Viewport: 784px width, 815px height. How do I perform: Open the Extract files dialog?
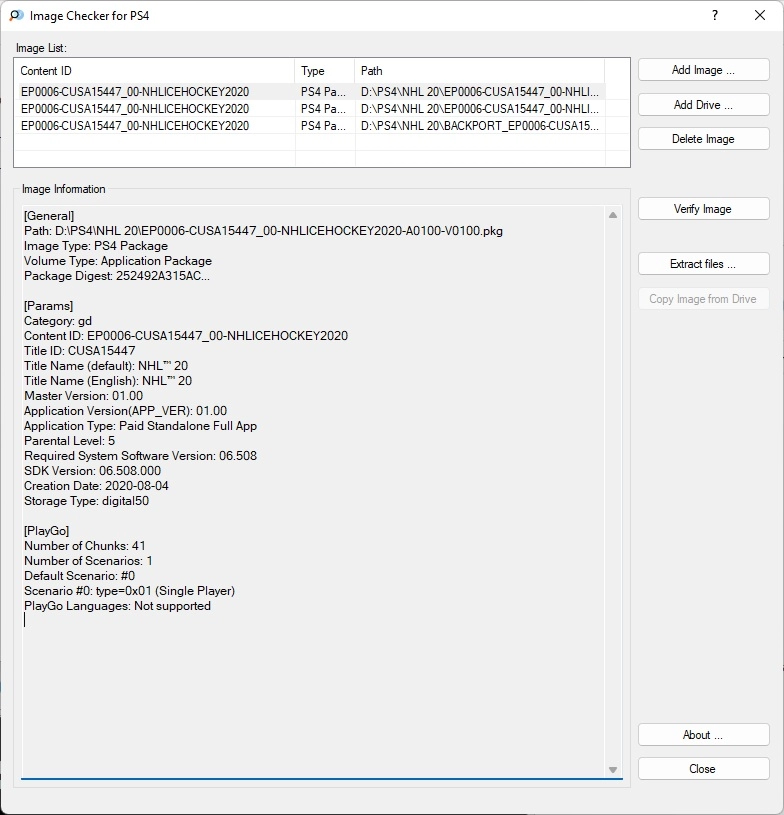(703, 264)
